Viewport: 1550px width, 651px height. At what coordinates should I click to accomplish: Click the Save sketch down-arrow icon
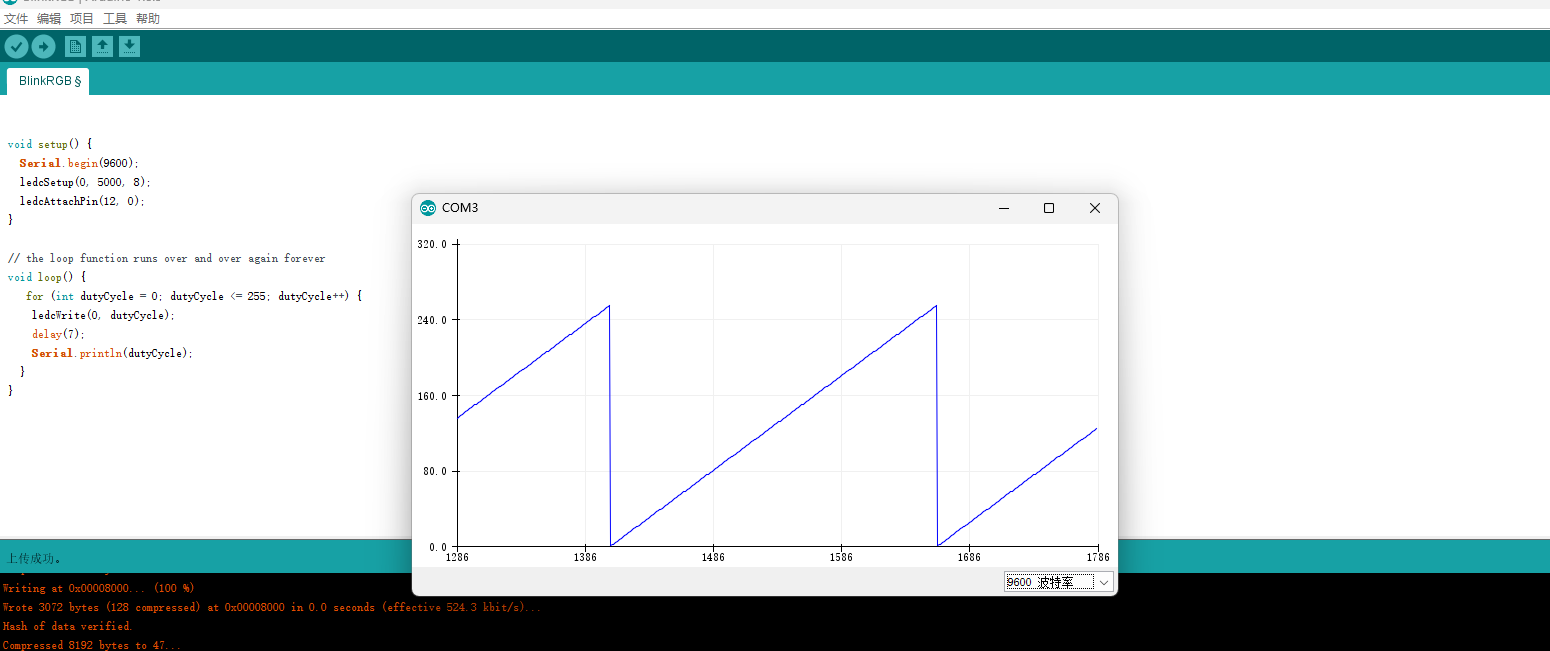(129, 46)
